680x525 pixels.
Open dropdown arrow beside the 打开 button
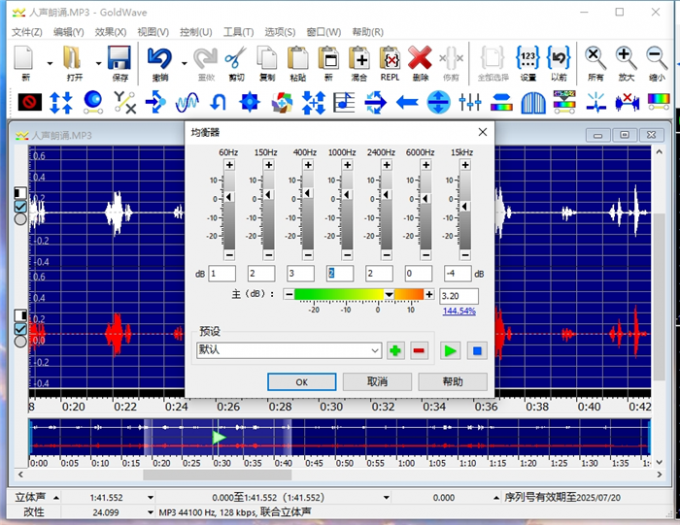tap(98, 63)
